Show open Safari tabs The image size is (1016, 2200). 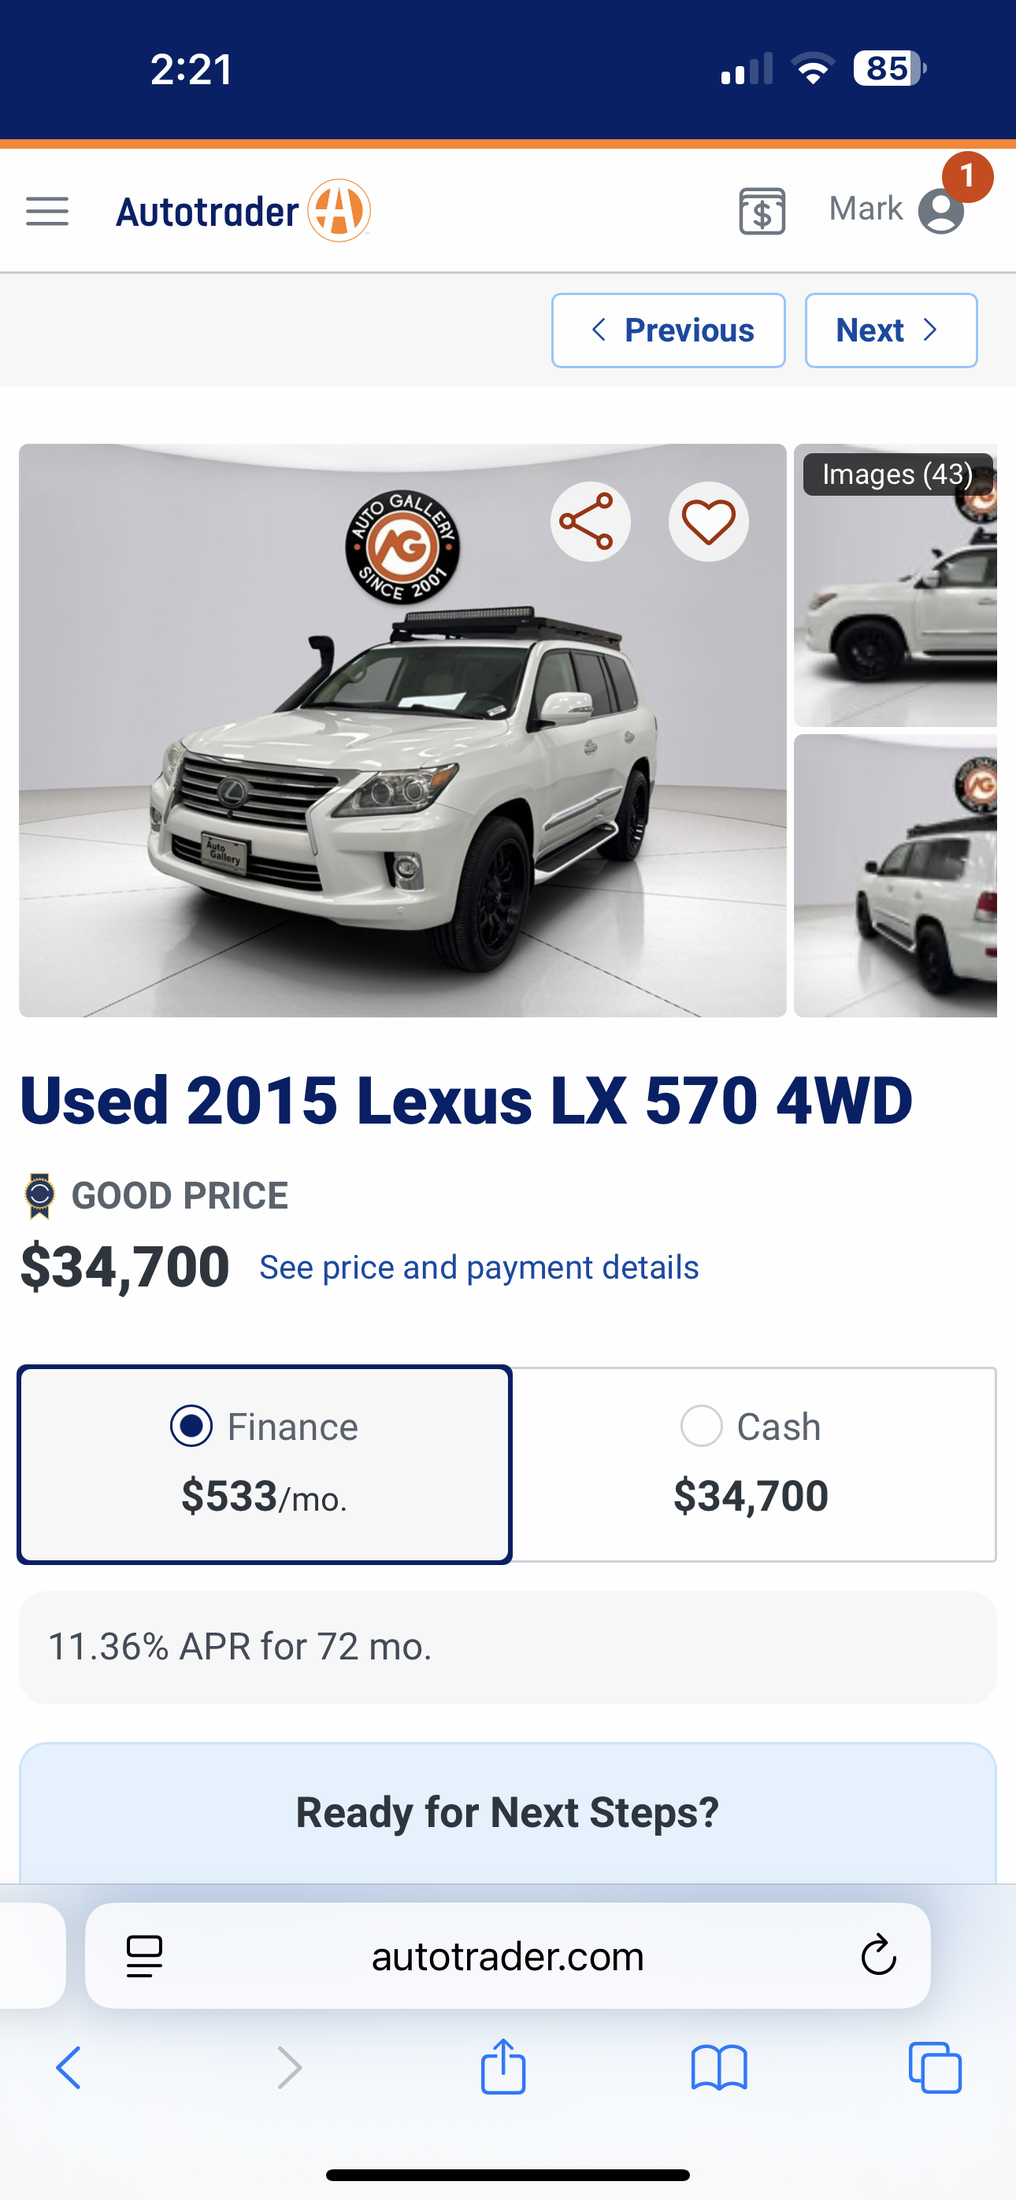tap(935, 2067)
